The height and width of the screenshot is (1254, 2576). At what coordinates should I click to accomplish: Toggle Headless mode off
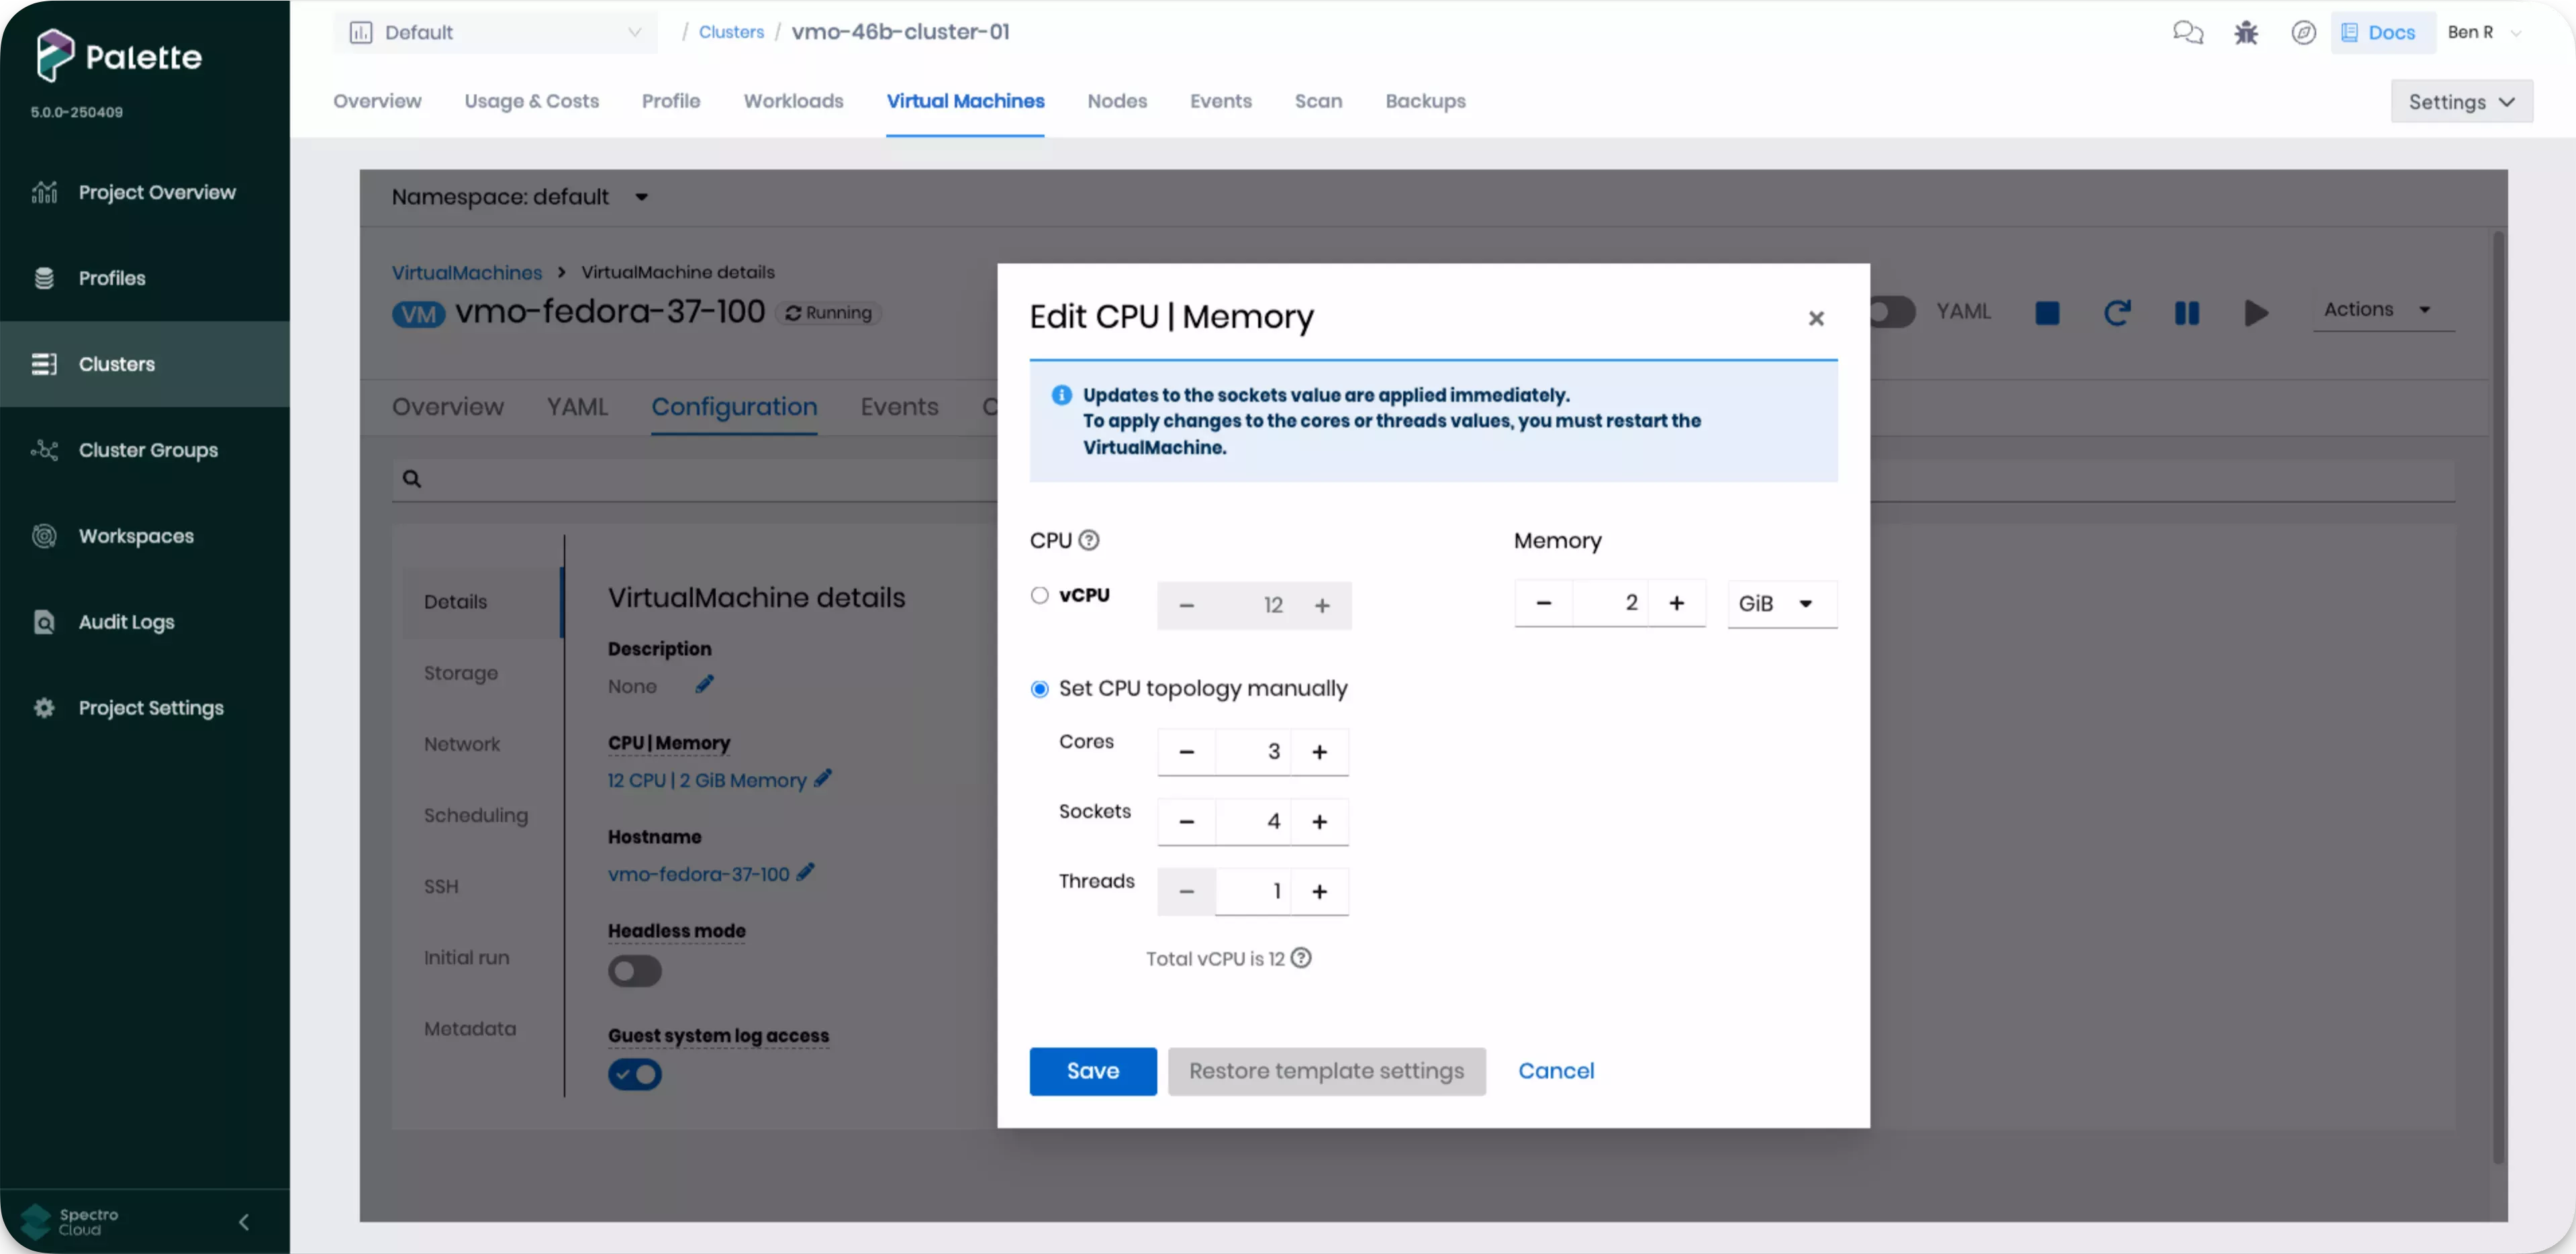pyautogui.click(x=634, y=970)
